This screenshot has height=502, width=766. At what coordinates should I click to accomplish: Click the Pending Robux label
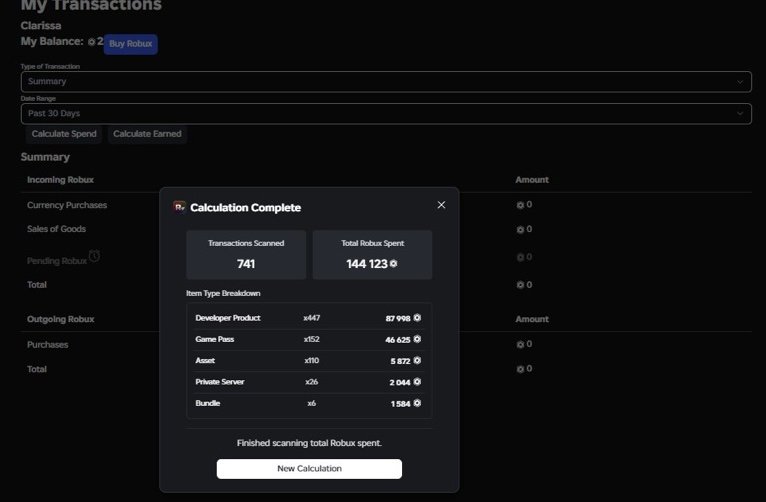57,261
